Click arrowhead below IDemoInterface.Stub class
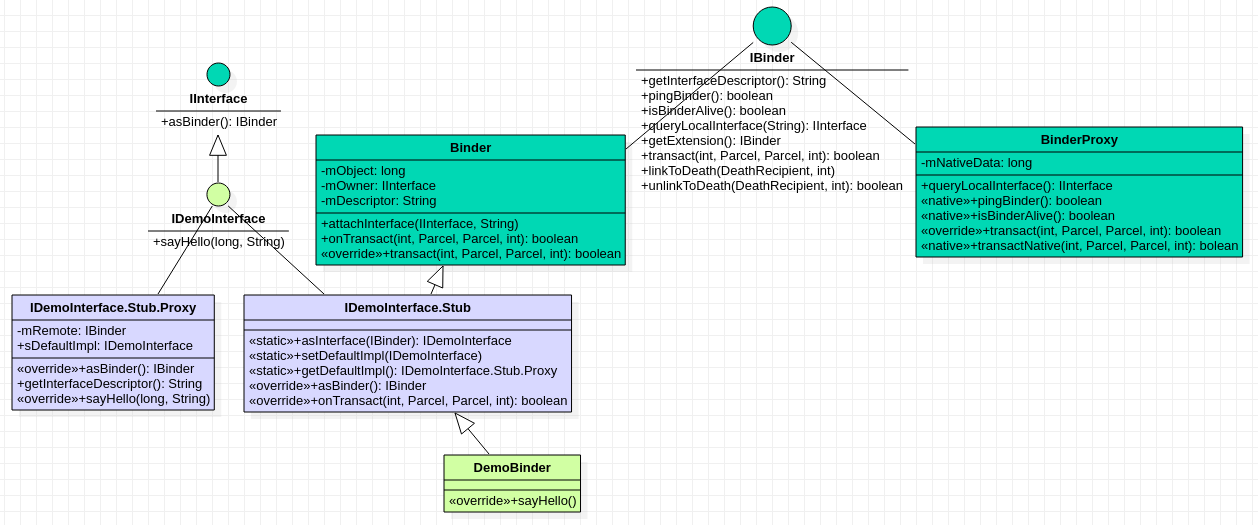This screenshot has width=1258, height=525. tap(463, 423)
